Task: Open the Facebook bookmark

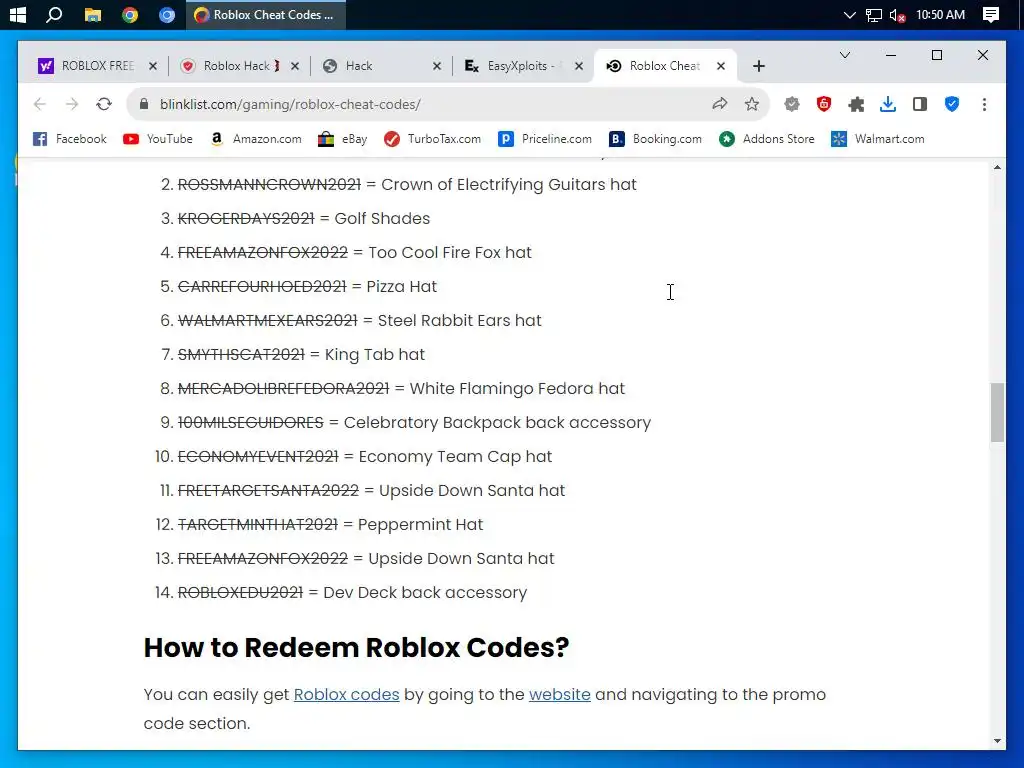Action: coord(70,139)
